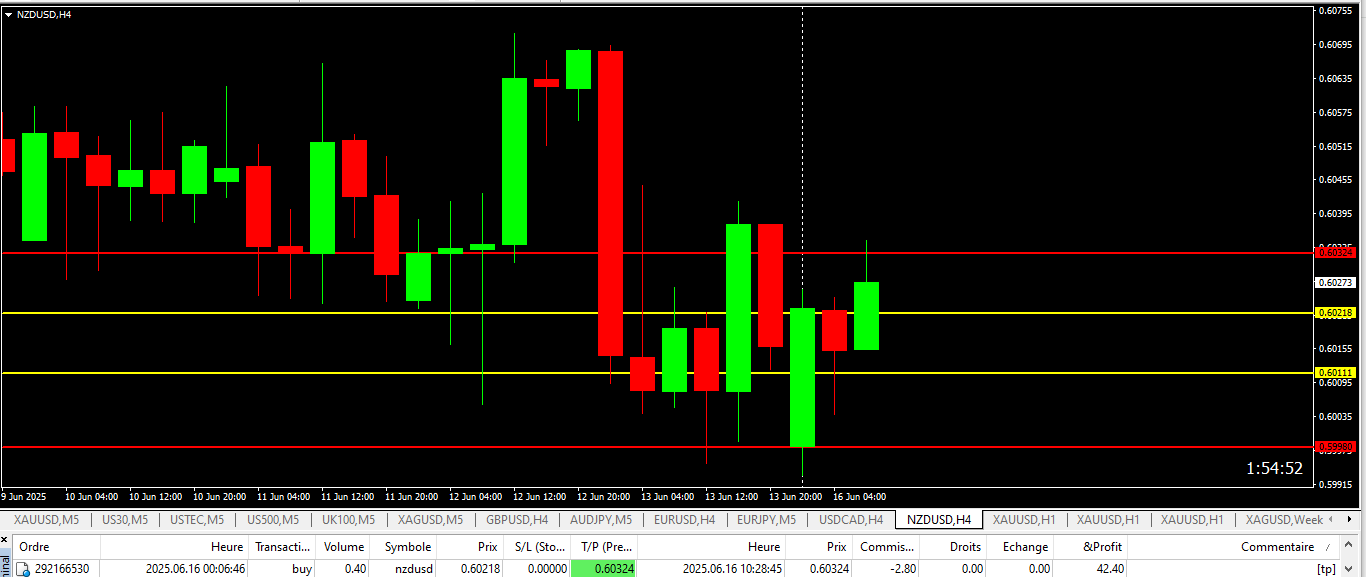Switch to the XAUUSD,M5 chart tab
The height and width of the screenshot is (577, 1366).
pyautogui.click(x=47, y=520)
